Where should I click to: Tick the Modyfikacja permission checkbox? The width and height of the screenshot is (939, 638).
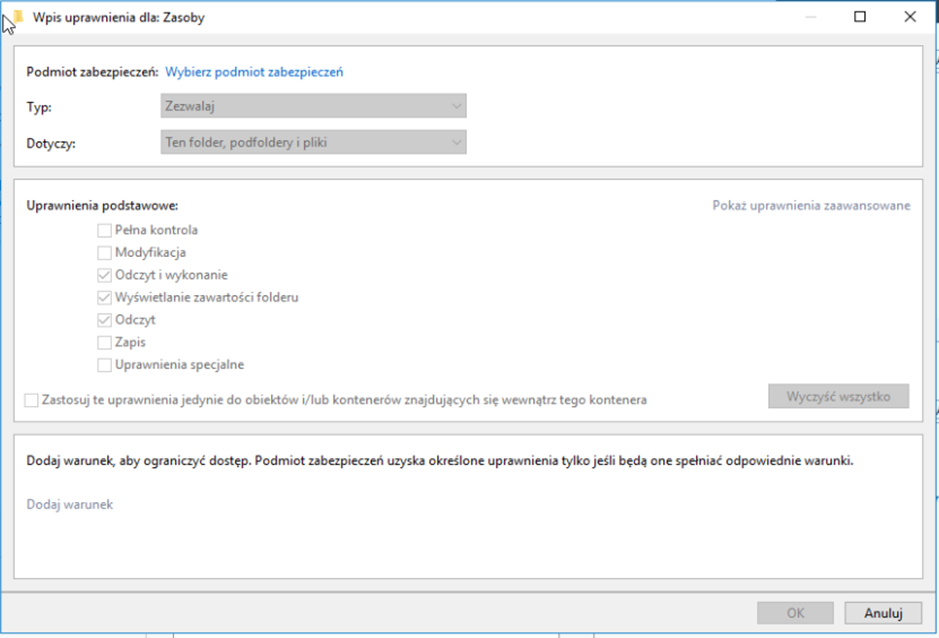point(105,253)
